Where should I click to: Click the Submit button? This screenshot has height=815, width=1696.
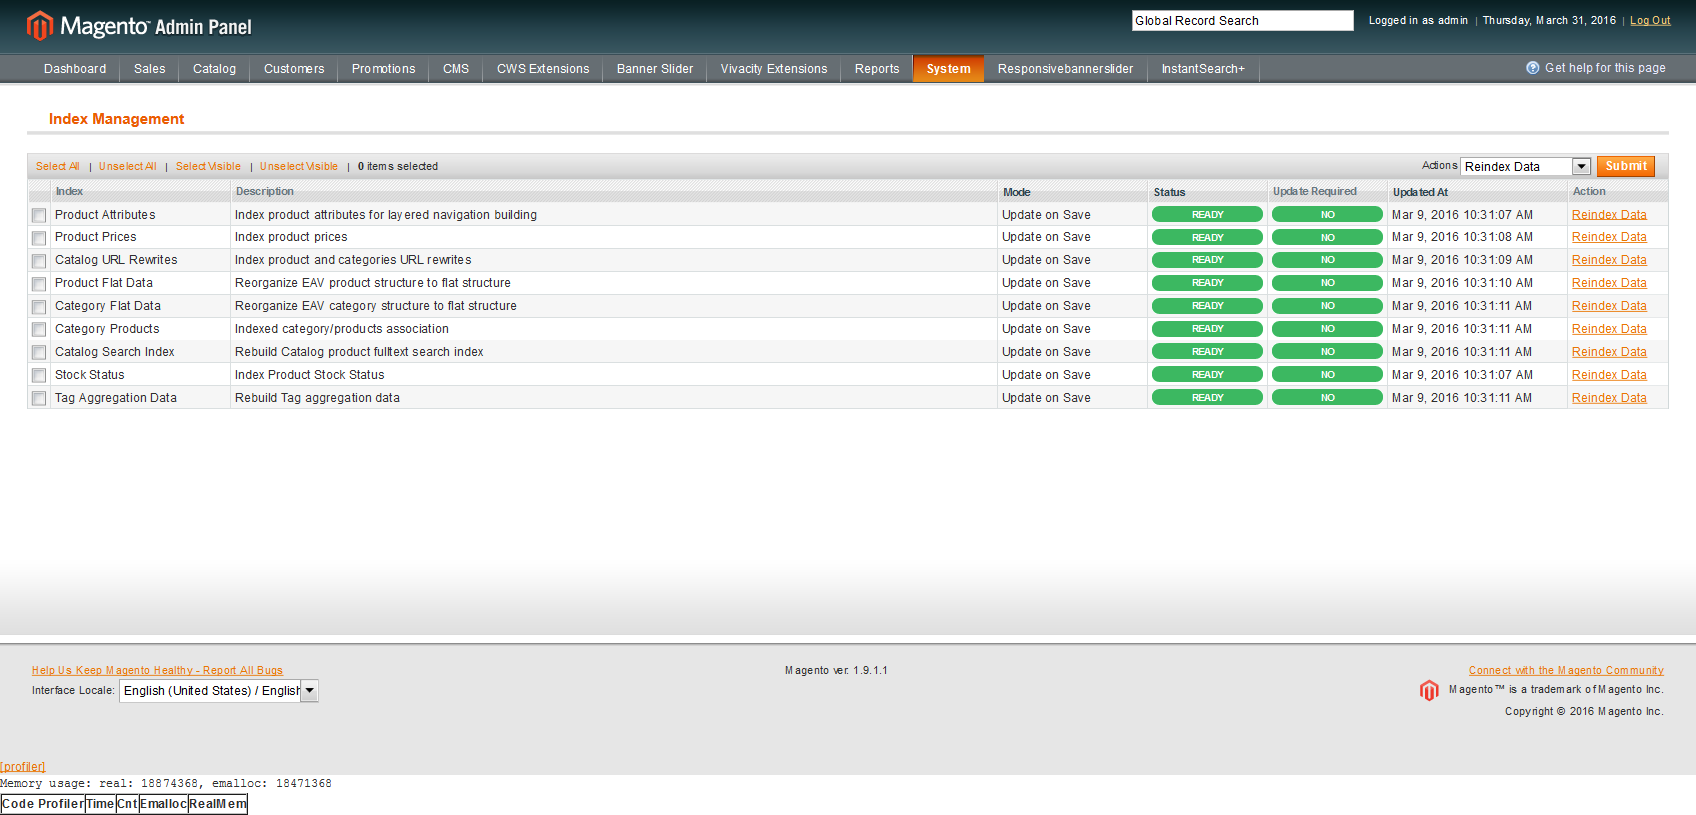1626,166
